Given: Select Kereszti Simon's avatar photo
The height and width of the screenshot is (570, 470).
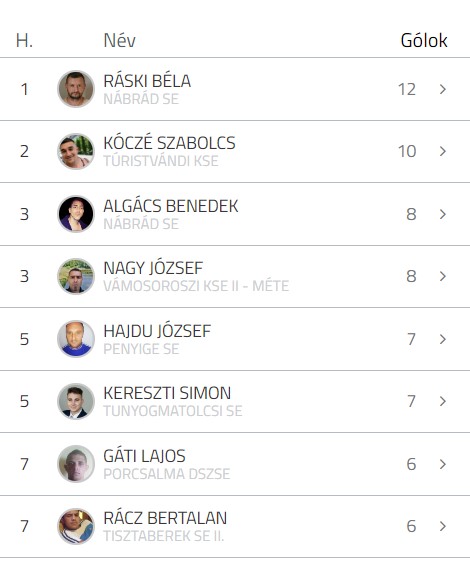Looking at the screenshot, I should tap(76, 401).
